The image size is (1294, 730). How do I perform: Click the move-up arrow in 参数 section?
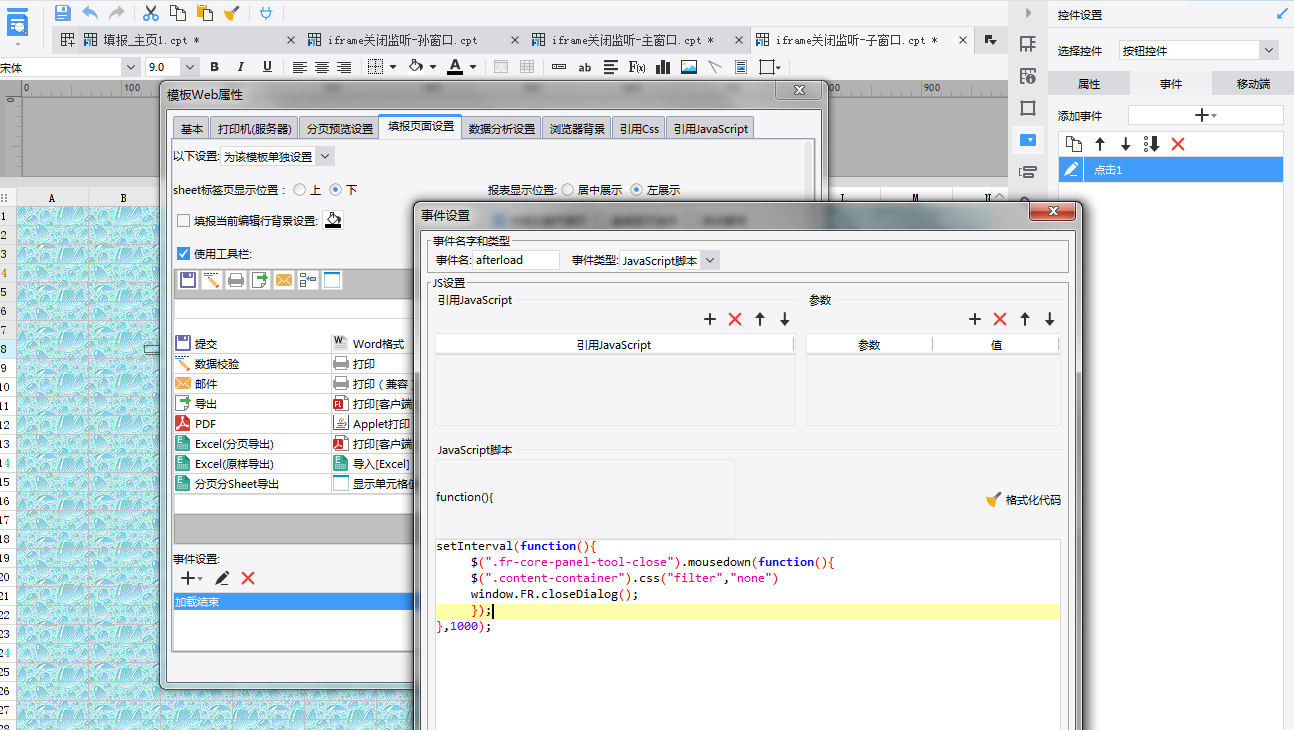(1024, 319)
